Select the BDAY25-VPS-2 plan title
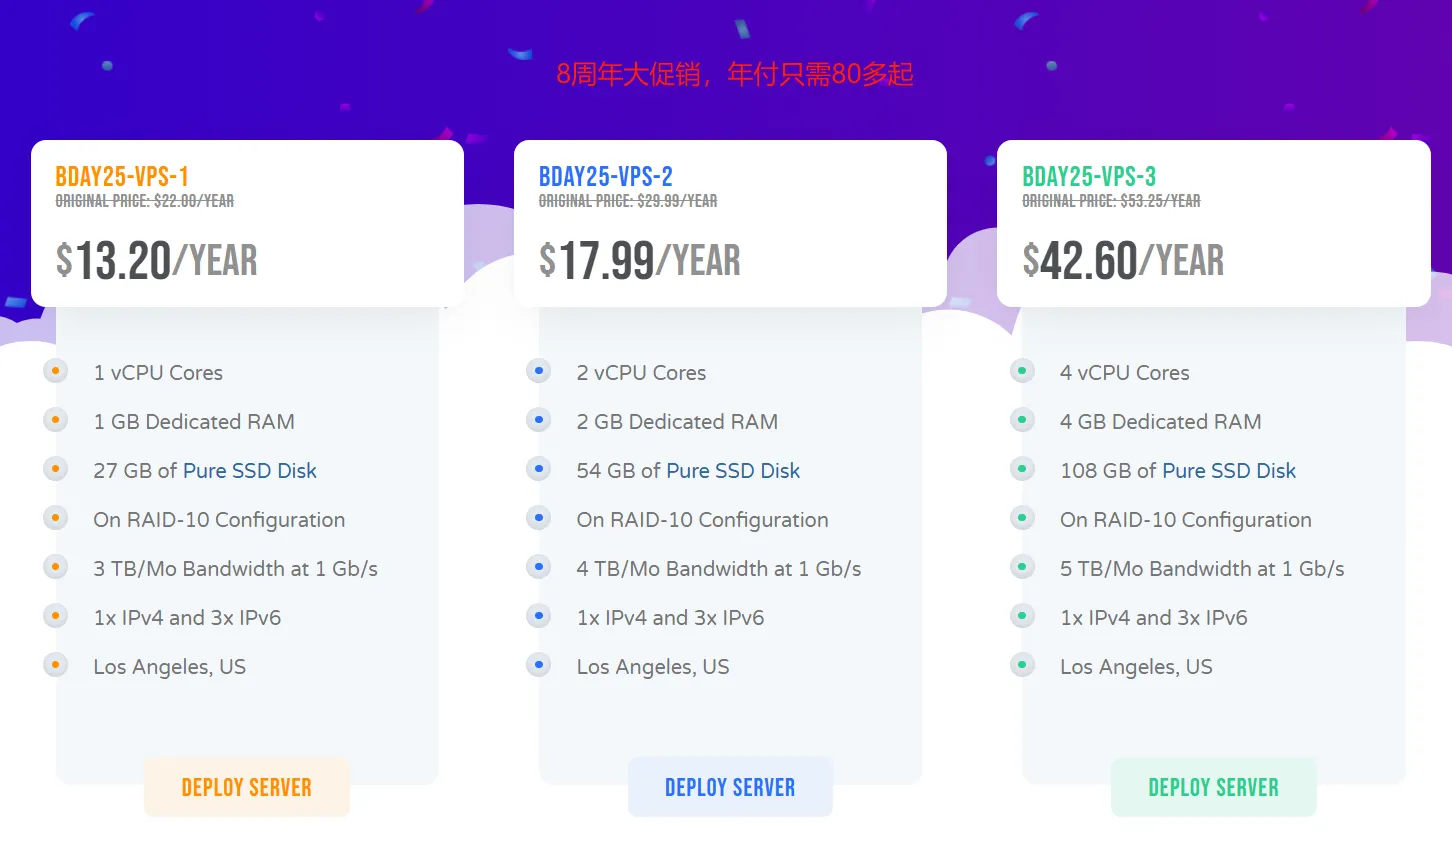The width and height of the screenshot is (1452, 856). tap(606, 177)
